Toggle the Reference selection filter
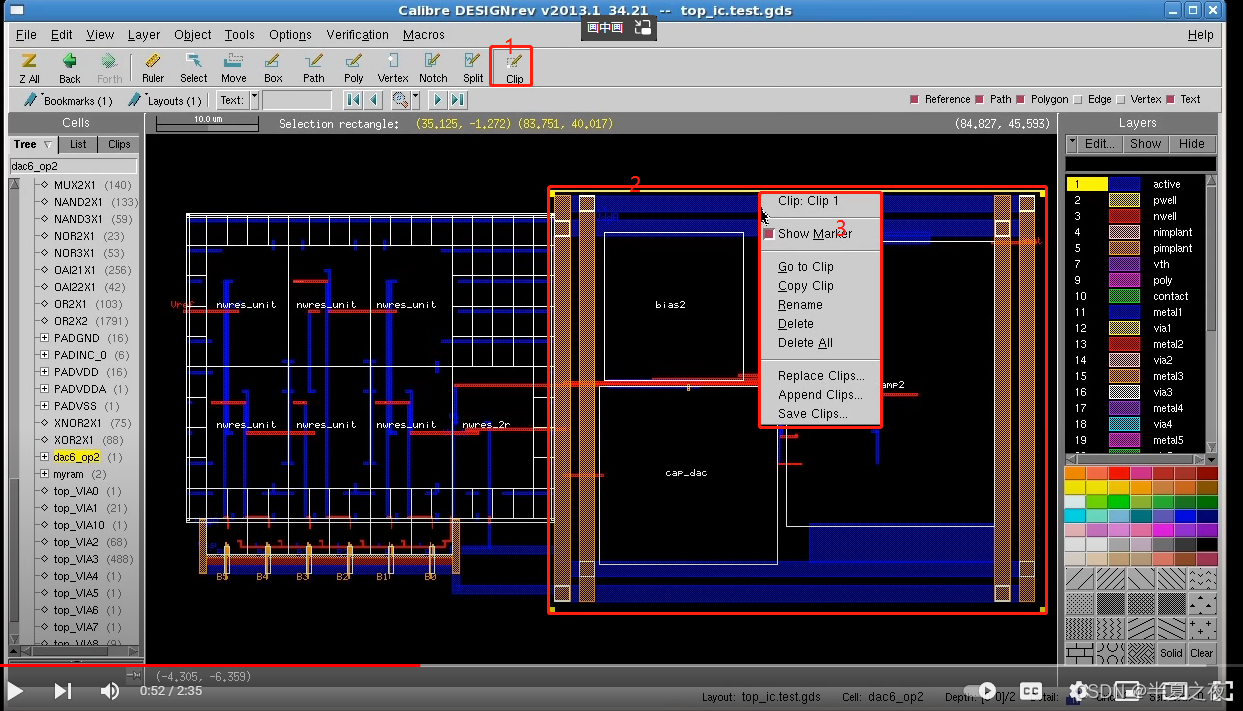 915,99
